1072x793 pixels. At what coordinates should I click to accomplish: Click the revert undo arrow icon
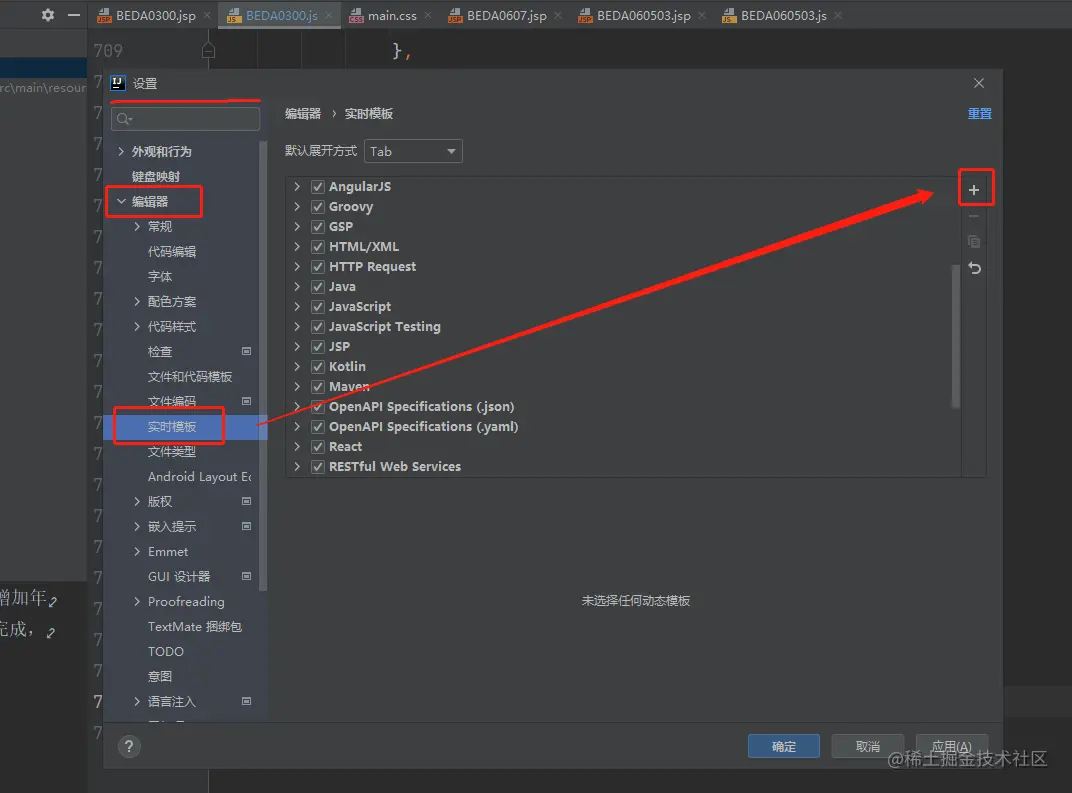pyautogui.click(x=975, y=269)
